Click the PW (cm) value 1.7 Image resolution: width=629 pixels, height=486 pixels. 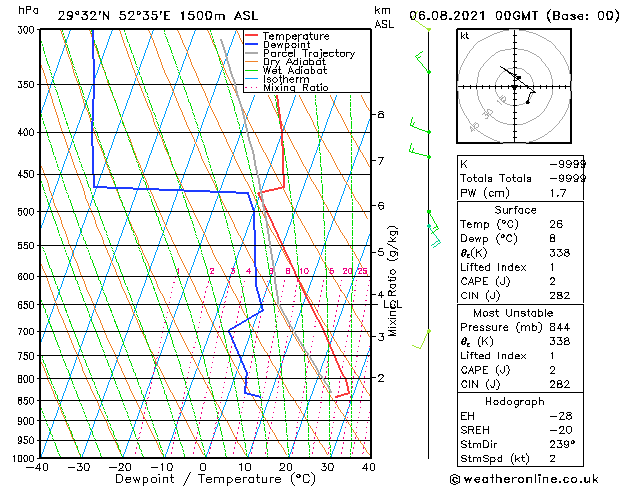[x=558, y=193]
